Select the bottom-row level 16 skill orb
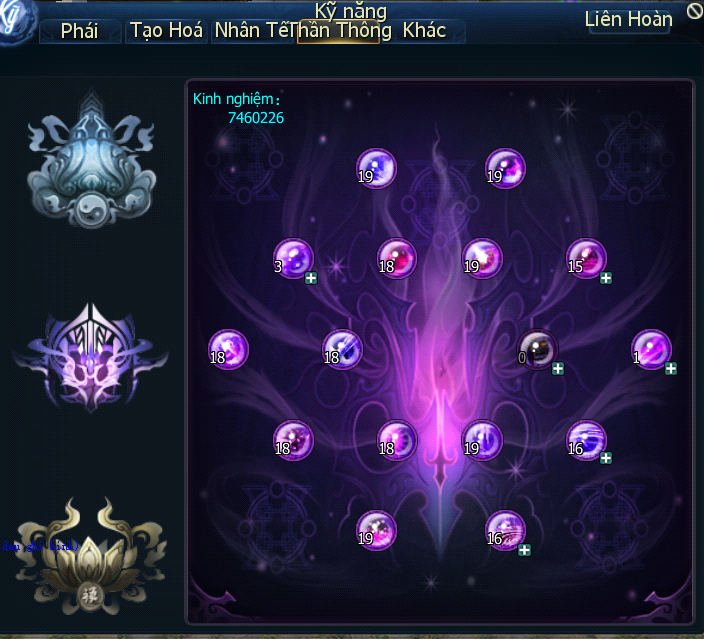This screenshot has width=706, height=640. pos(505,530)
